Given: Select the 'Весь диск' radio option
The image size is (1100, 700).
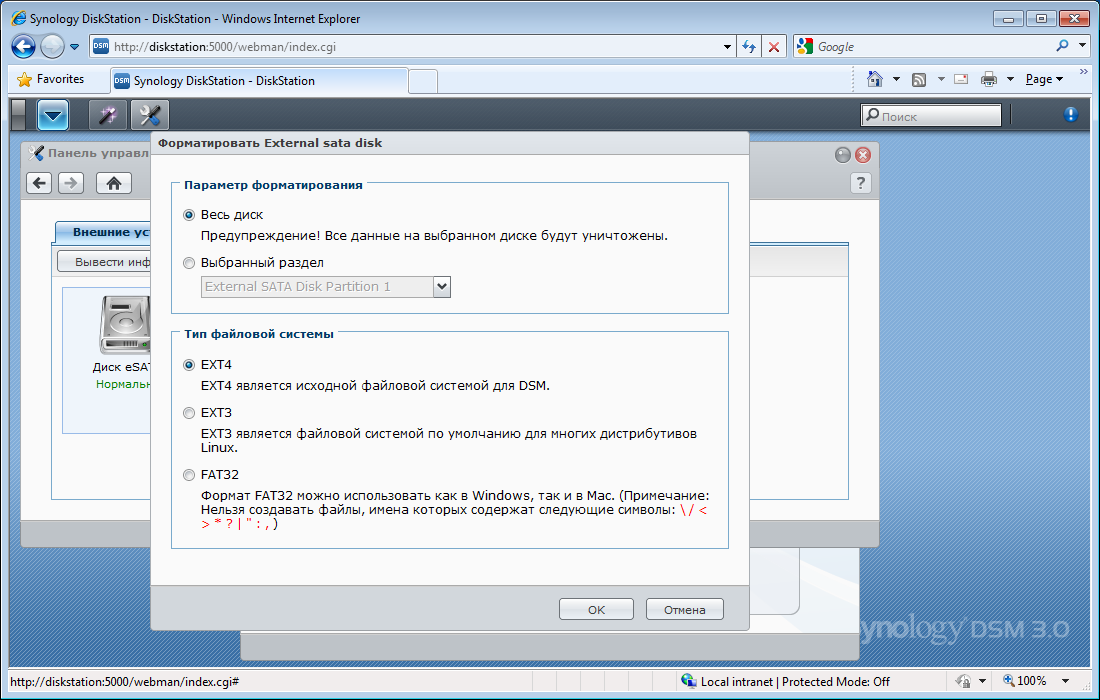Looking at the screenshot, I should pos(189,215).
